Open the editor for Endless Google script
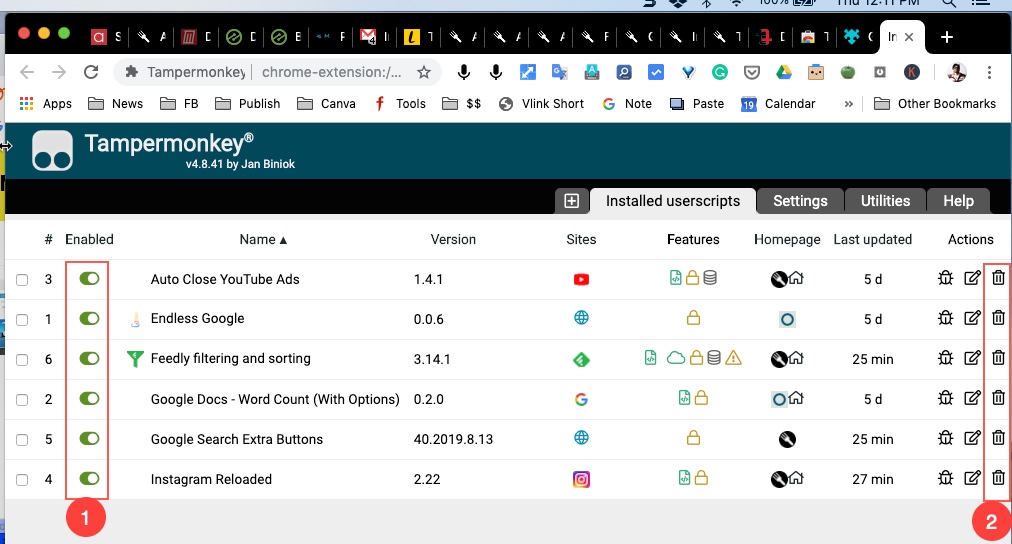The image size is (1012, 544). click(972, 318)
